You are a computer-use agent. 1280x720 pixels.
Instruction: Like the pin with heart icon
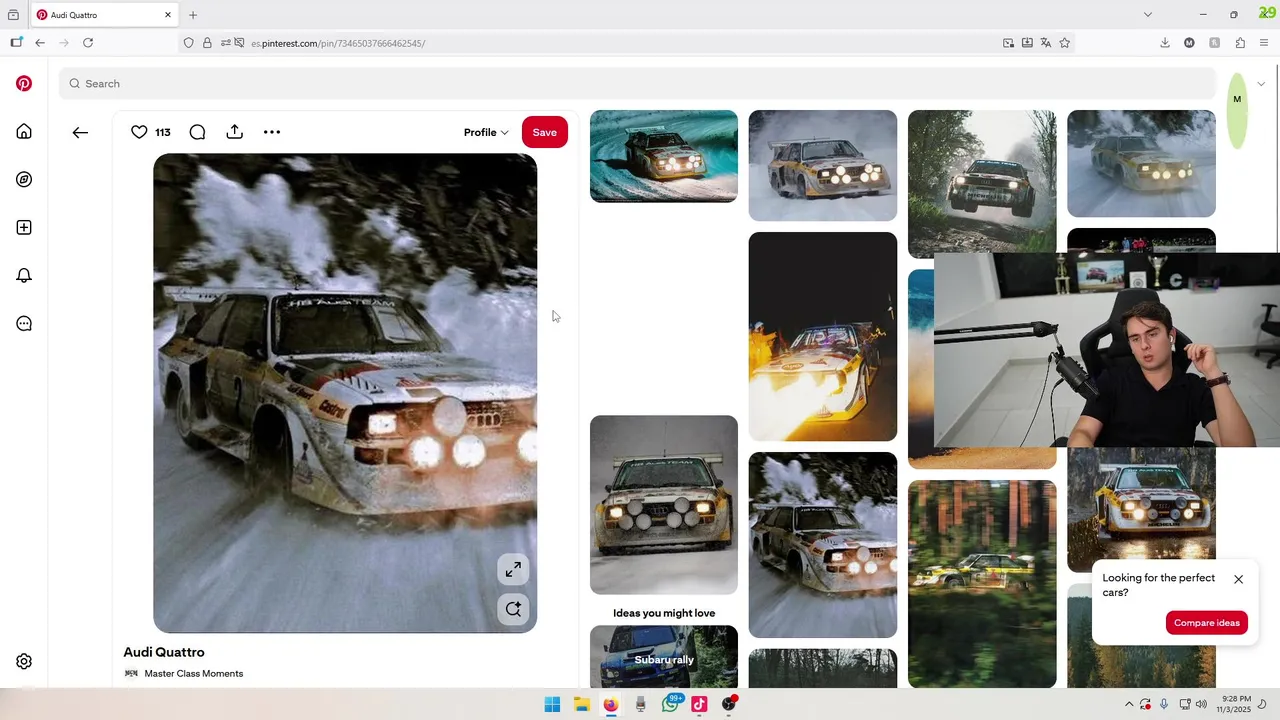139,132
